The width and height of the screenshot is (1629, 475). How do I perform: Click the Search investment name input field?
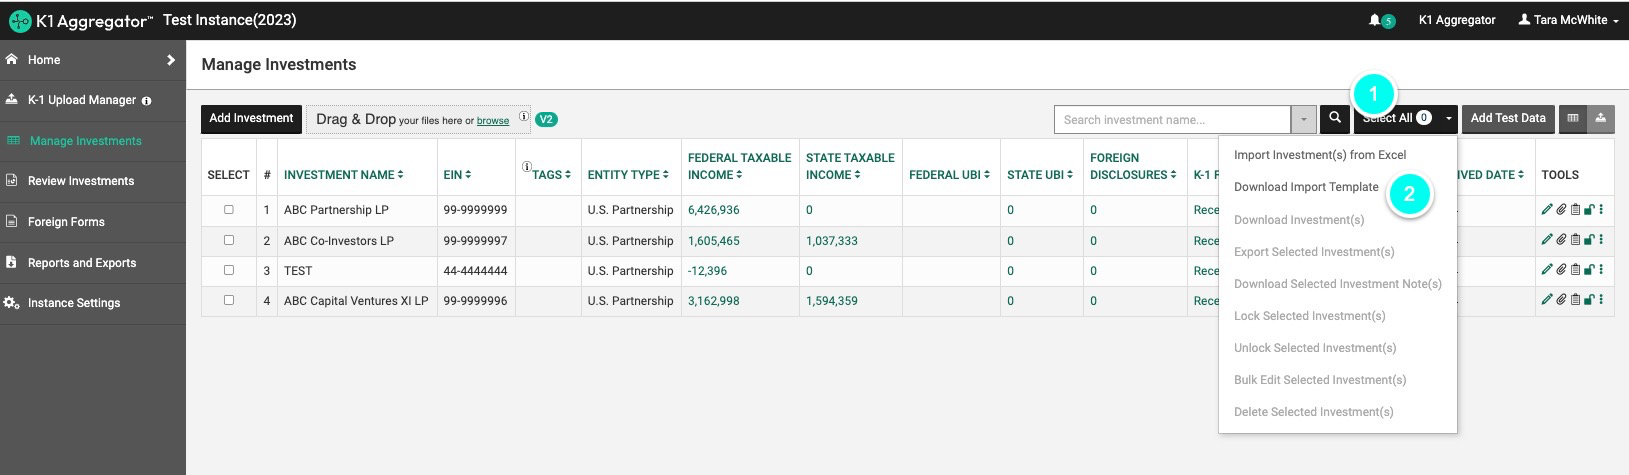[x=1172, y=119]
